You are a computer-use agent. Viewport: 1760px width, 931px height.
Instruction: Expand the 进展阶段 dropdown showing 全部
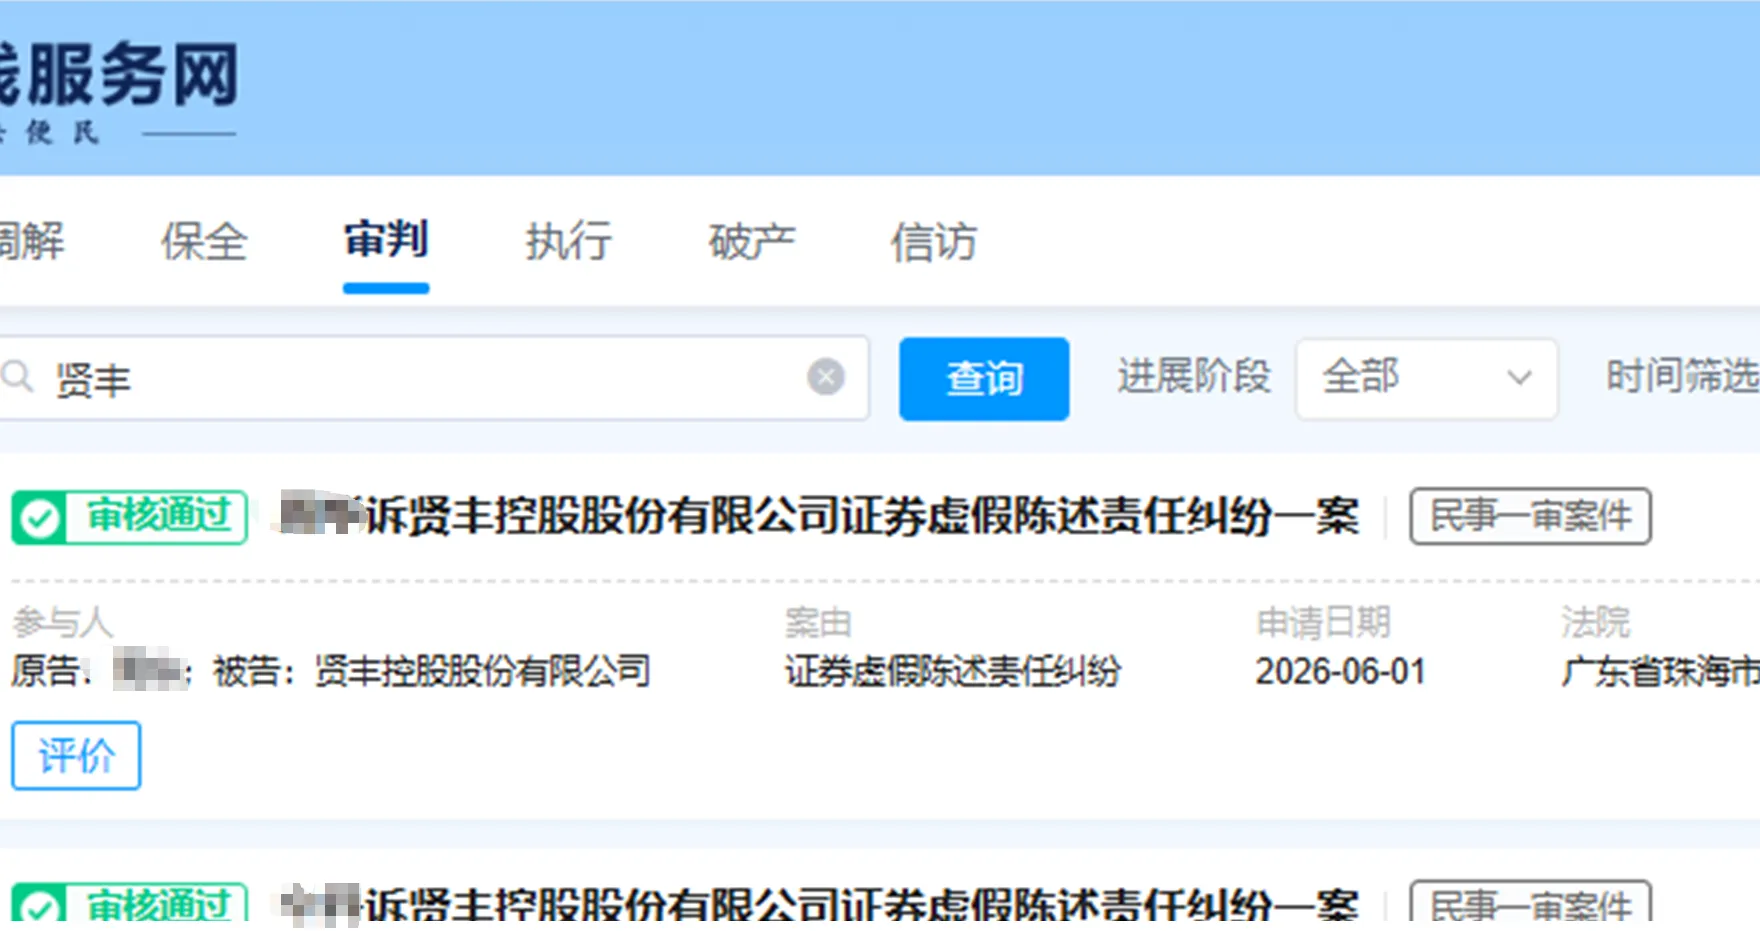coord(1426,379)
